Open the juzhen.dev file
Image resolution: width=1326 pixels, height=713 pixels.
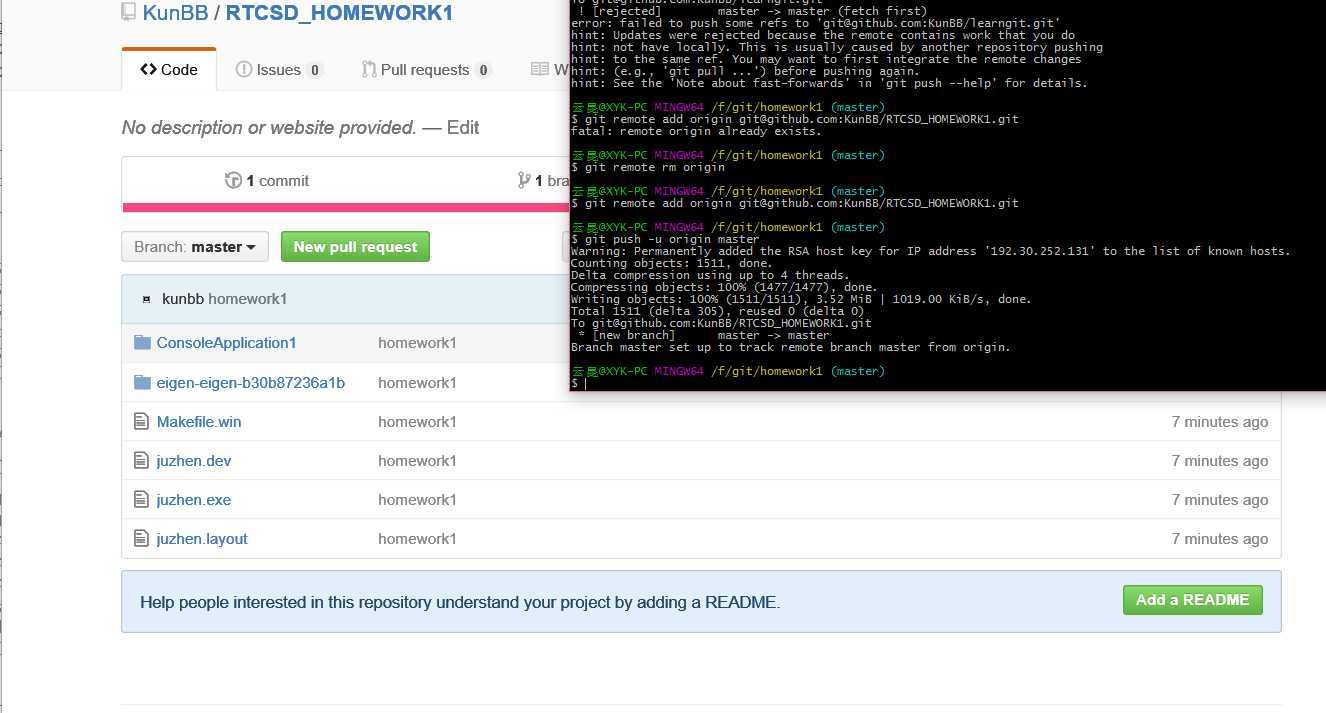pyautogui.click(x=194, y=461)
